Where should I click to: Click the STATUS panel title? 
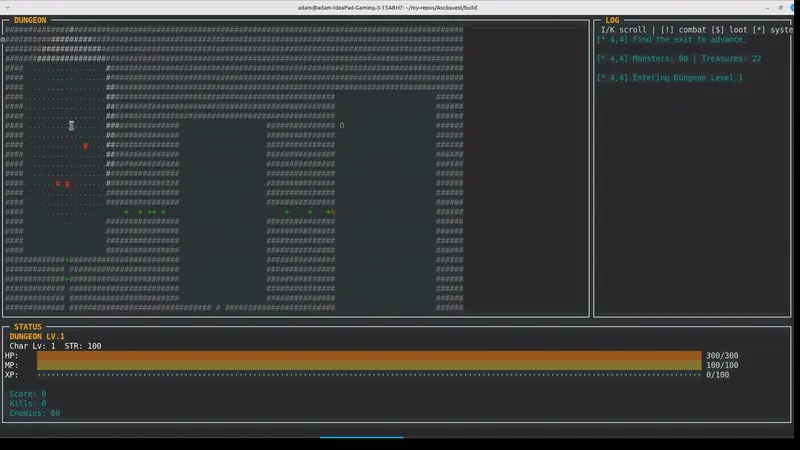(28, 327)
